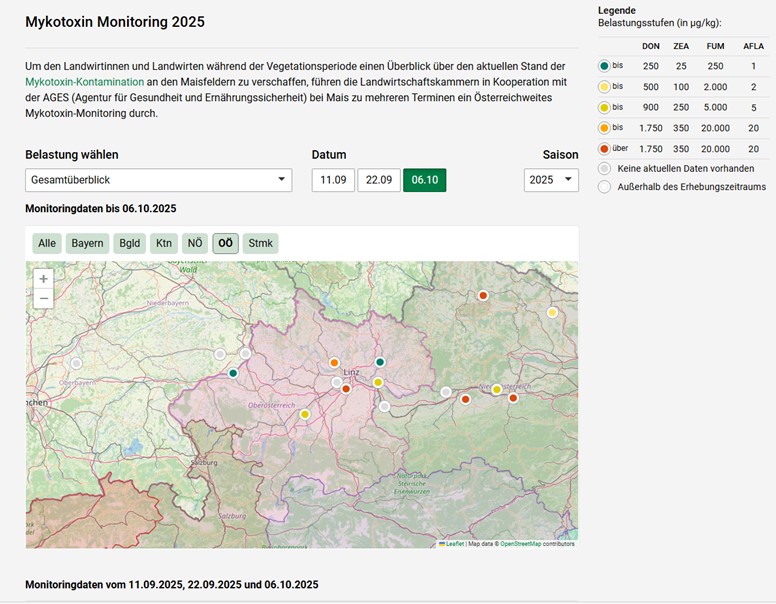The height and width of the screenshot is (604, 776).
Task: Open the red marker at the map's top right
Action: click(x=482, y=295)
